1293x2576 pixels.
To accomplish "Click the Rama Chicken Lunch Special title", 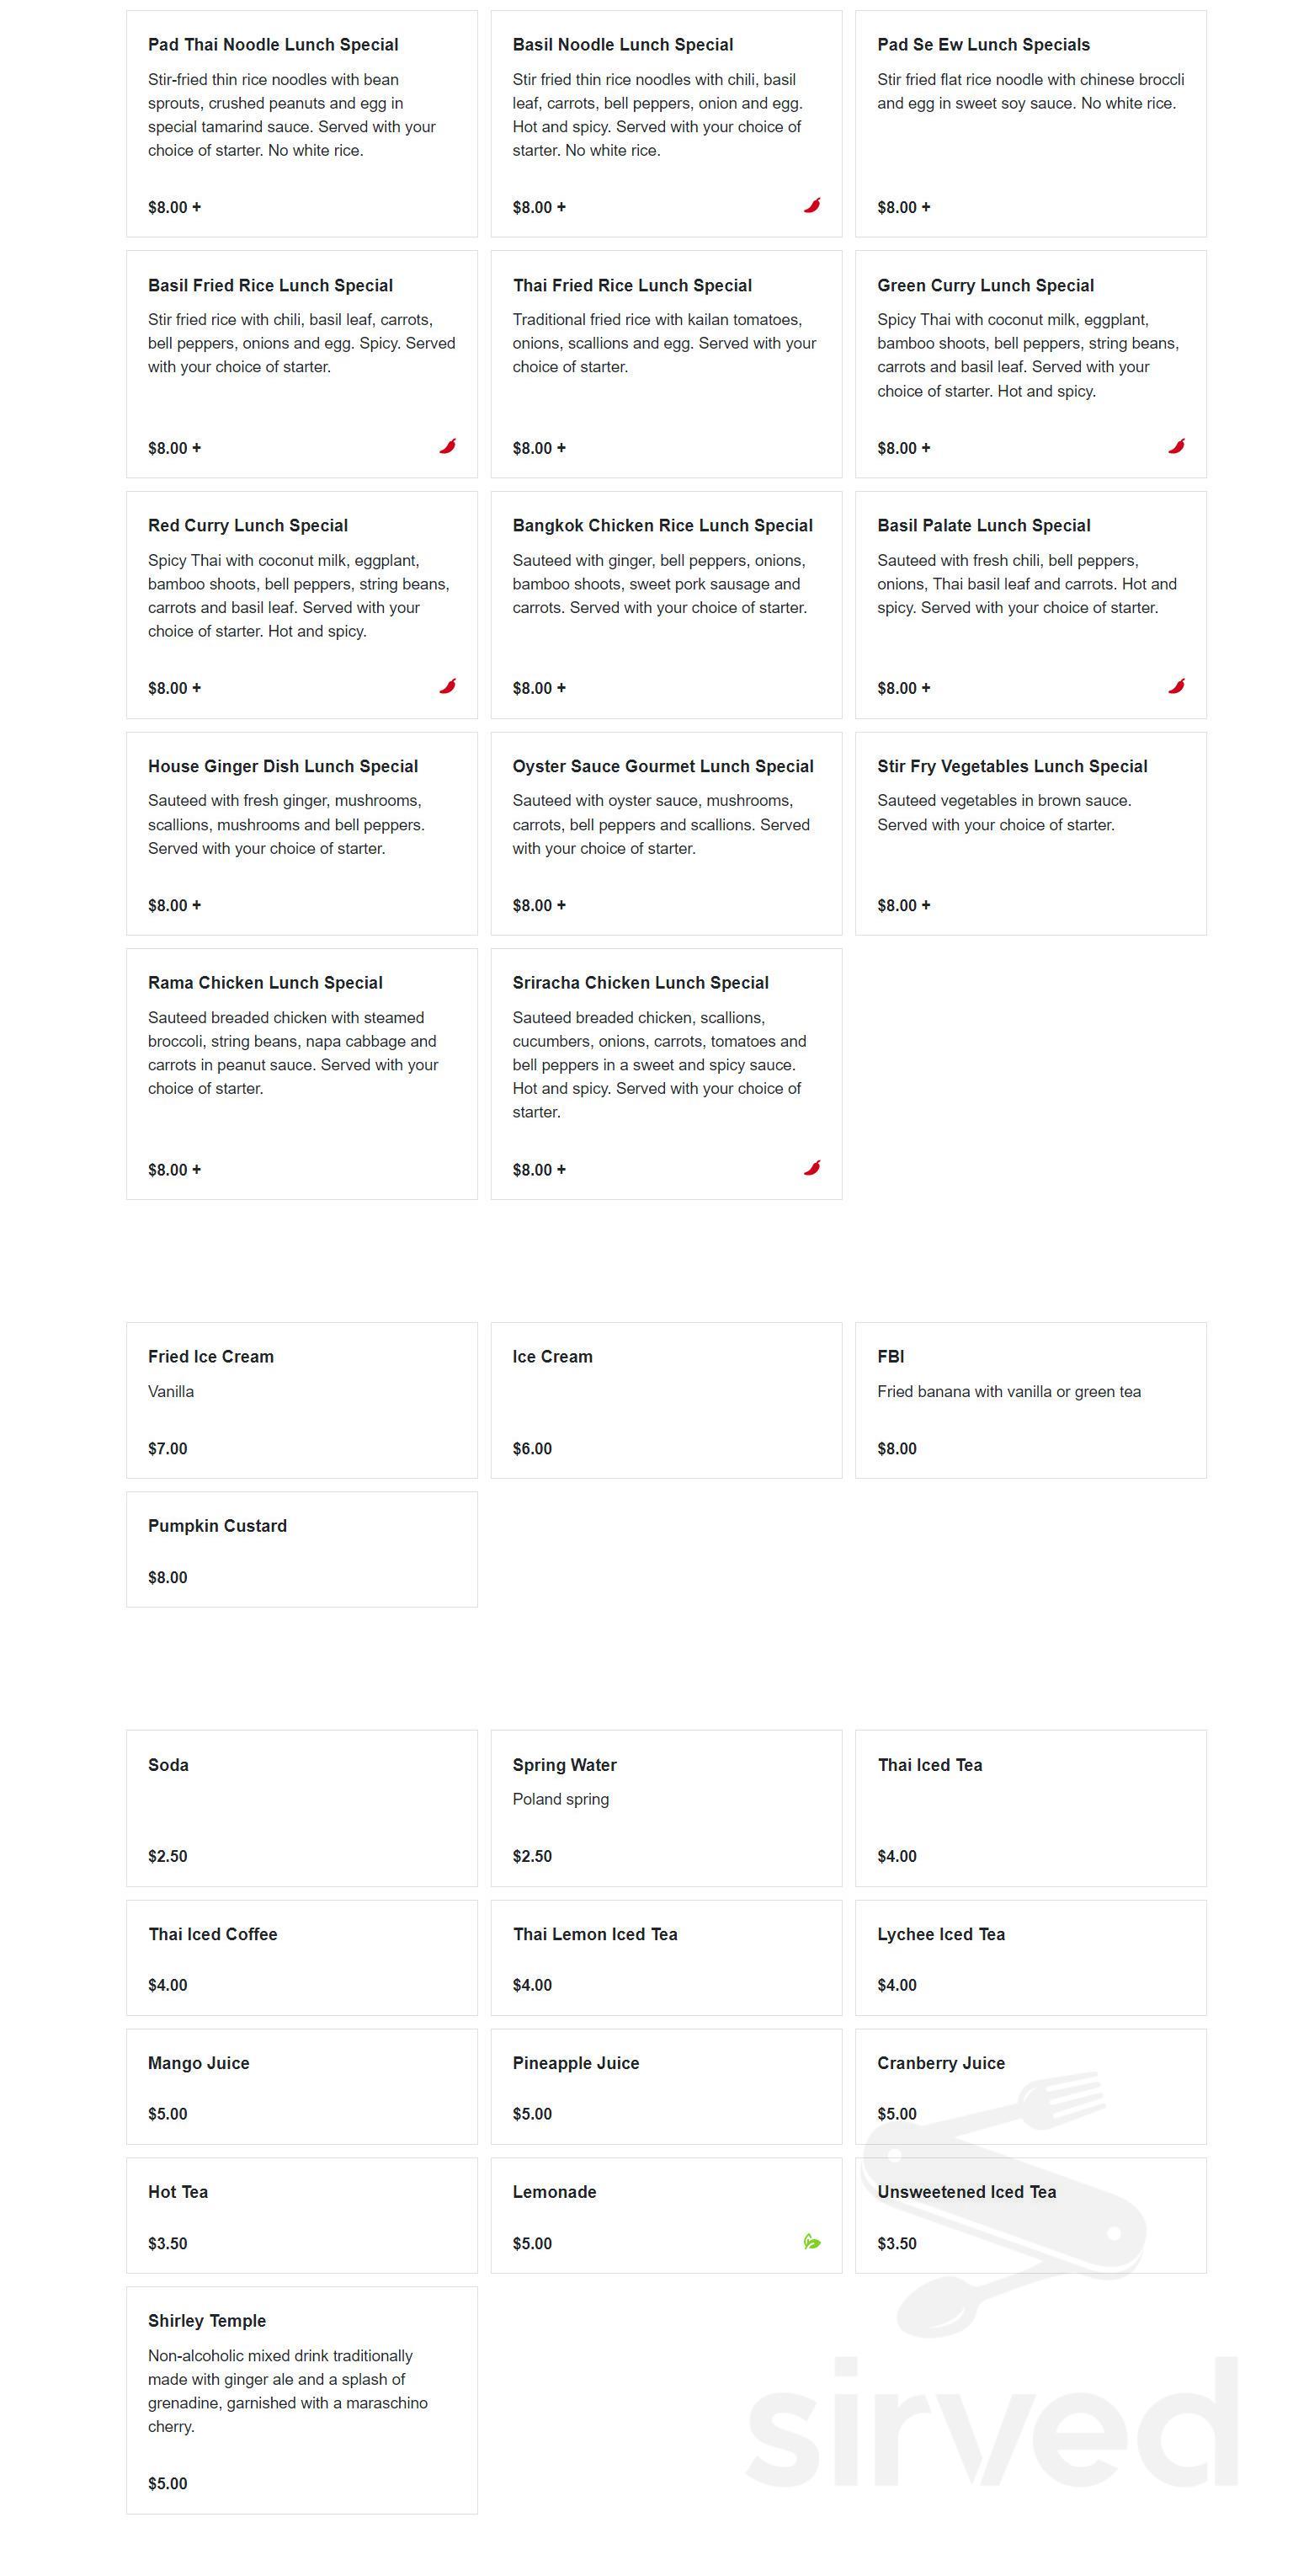I will coord(265,983).
